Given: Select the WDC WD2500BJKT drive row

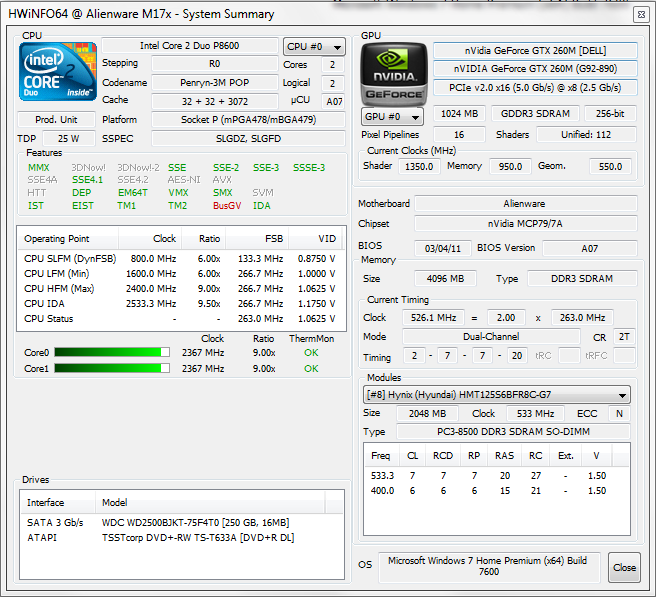Looking at the screenshot, I should pyautogui.click(x=182, y=523).
